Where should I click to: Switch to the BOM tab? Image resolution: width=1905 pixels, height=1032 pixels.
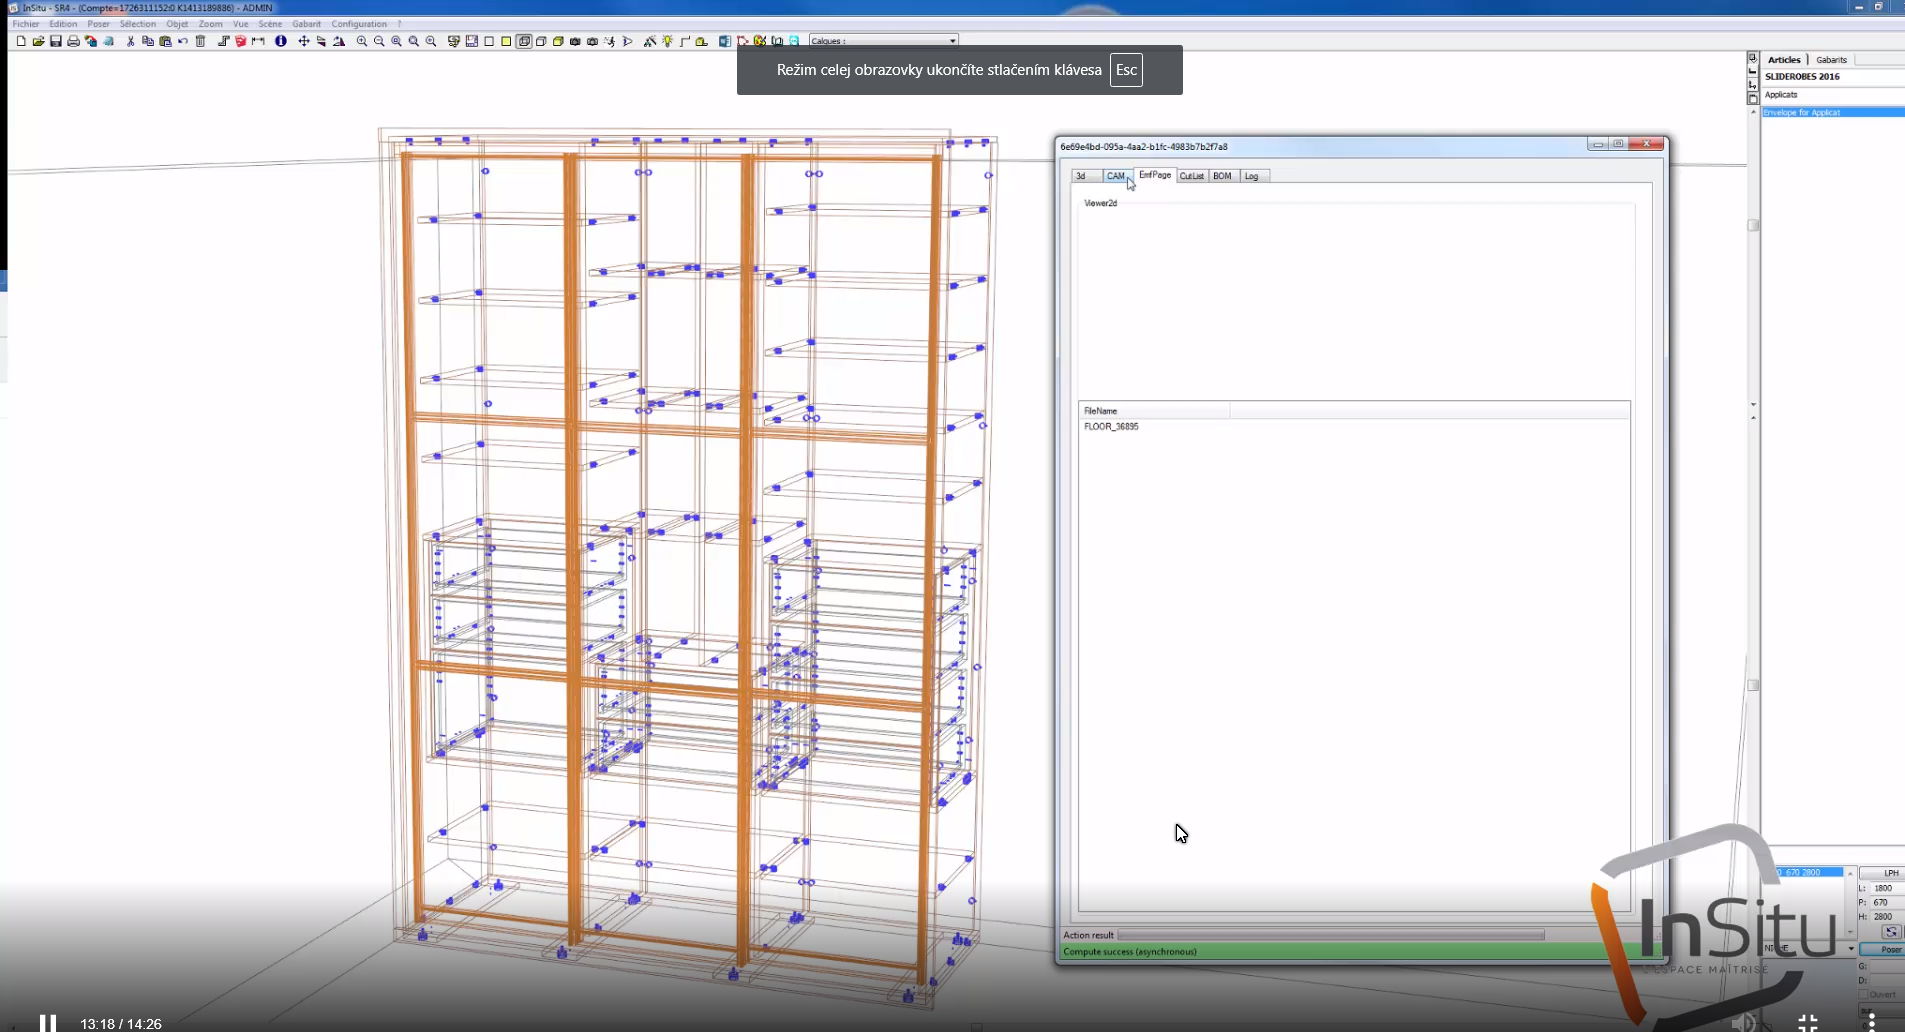coord(1223,176)
